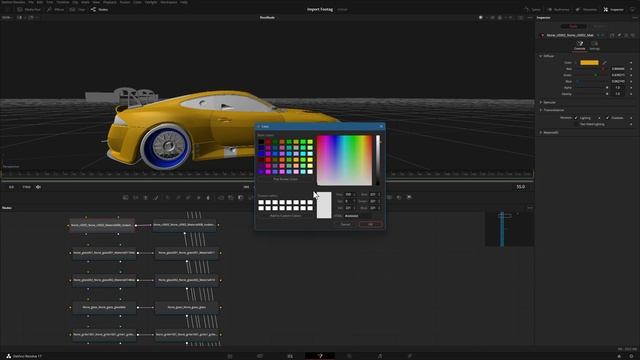Cancel the color dialog
Image resolution: width=640 pixels, height=360 pixels.
(345, 224)
